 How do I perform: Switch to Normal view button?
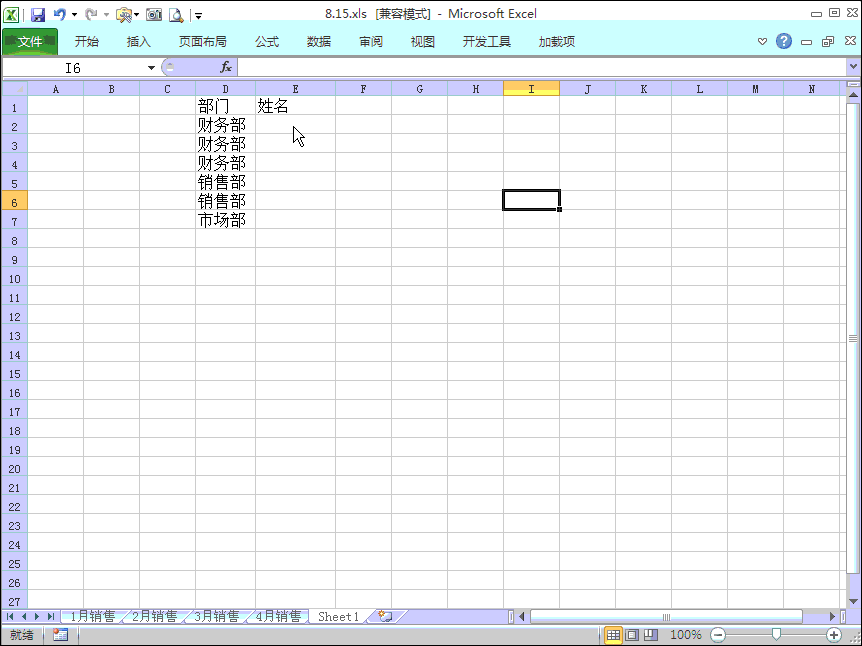[614, 635]
